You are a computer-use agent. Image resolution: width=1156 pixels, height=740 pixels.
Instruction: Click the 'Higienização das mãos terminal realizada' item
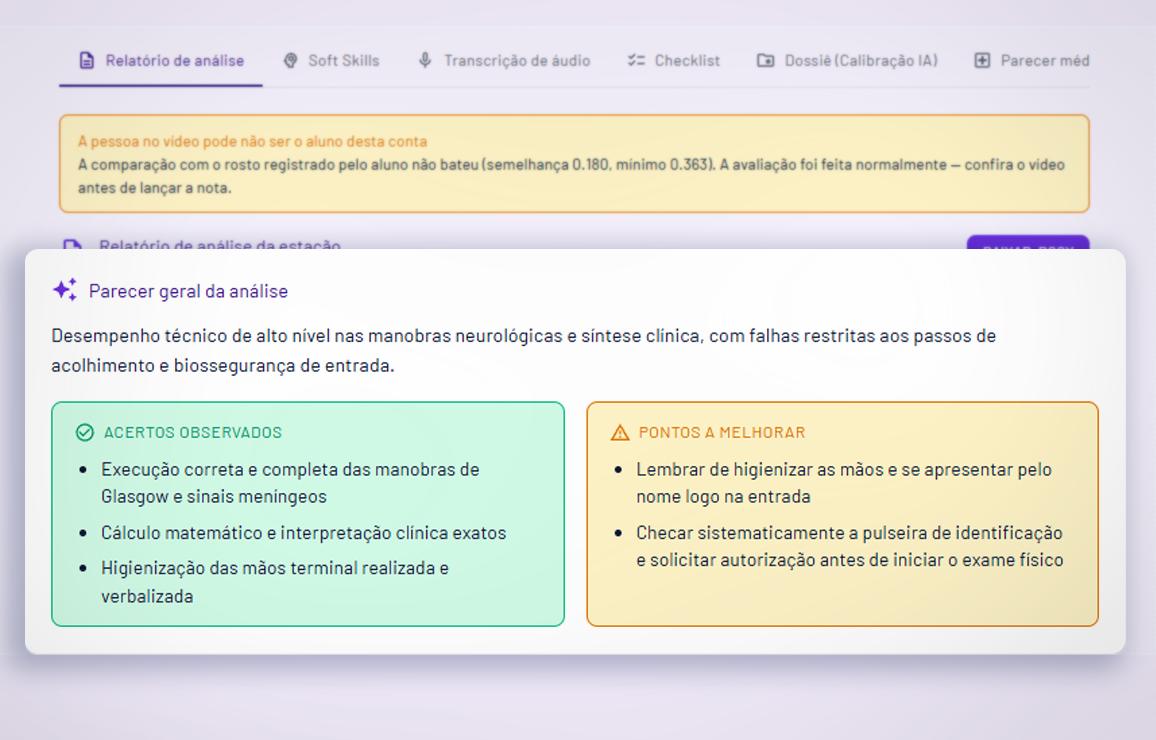(x=275, y=582)
